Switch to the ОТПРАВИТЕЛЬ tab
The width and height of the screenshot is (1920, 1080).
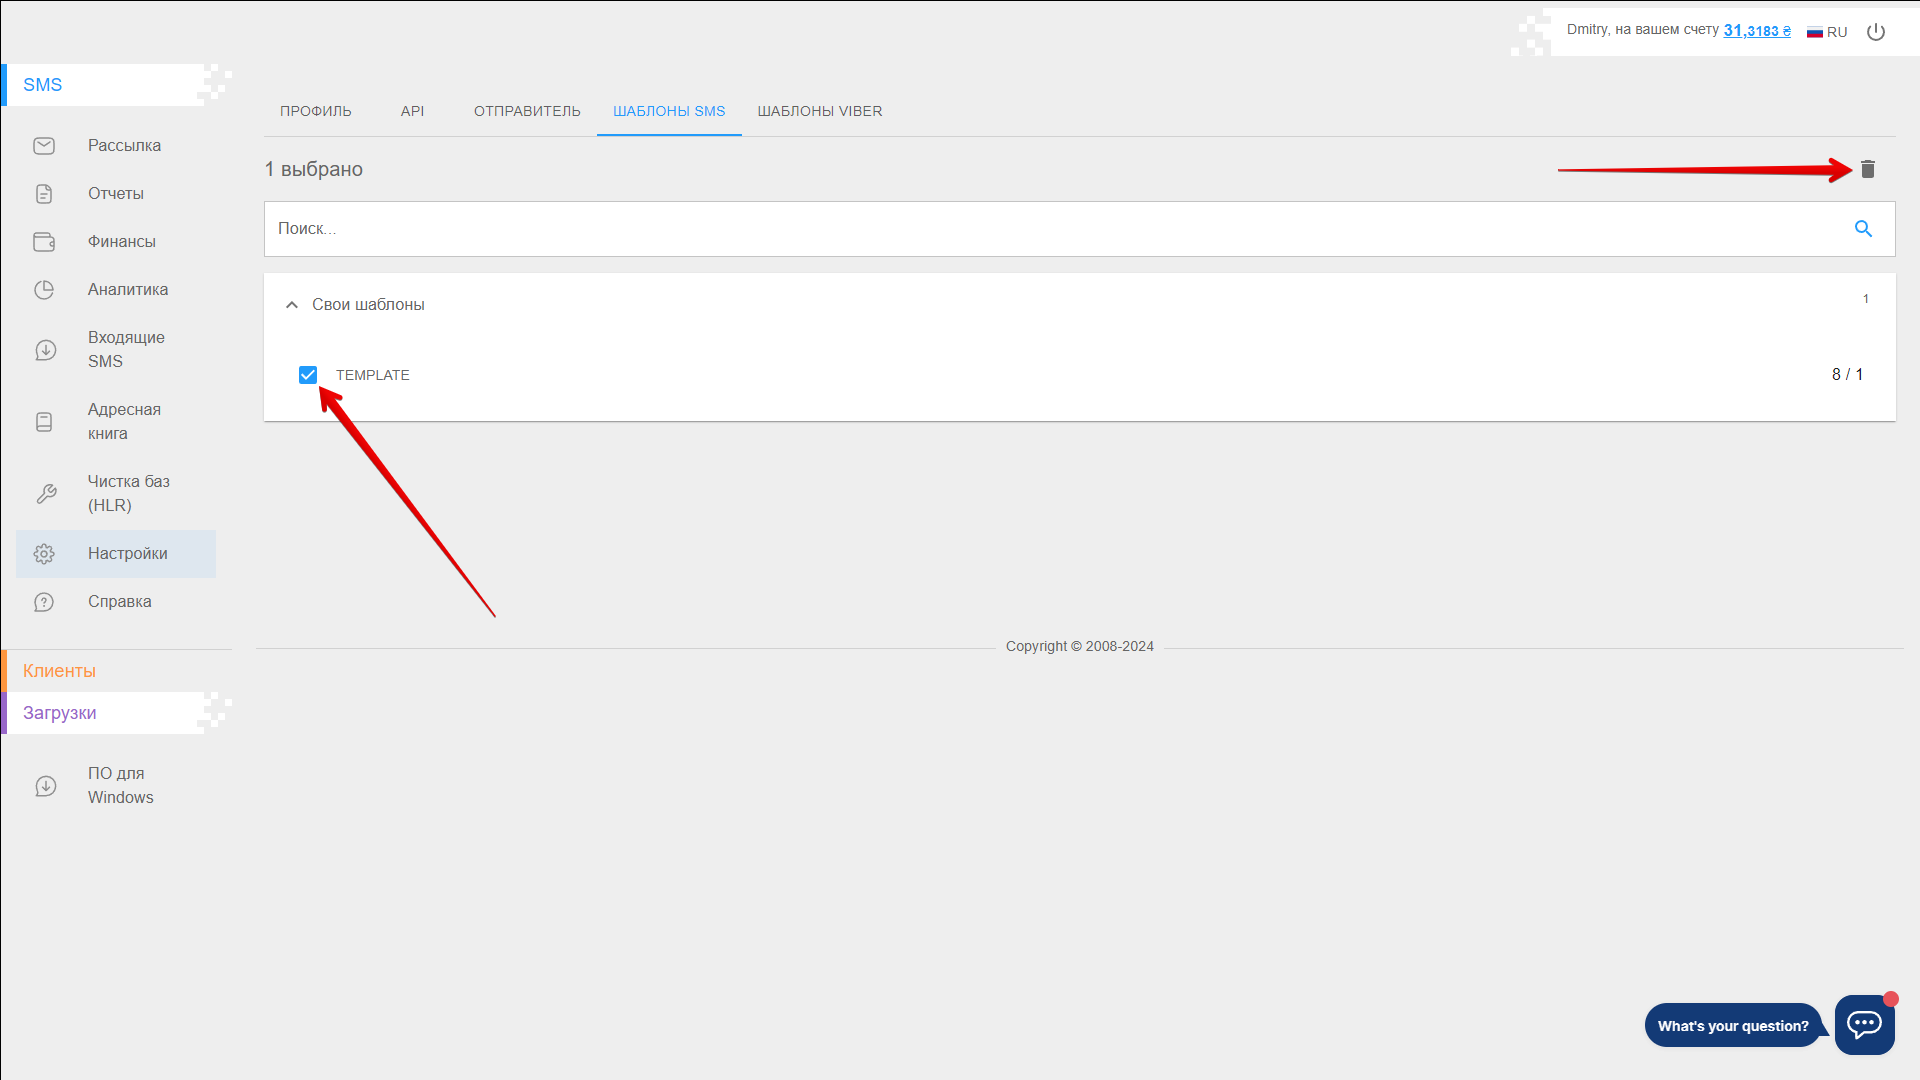[x=527, y=111]
